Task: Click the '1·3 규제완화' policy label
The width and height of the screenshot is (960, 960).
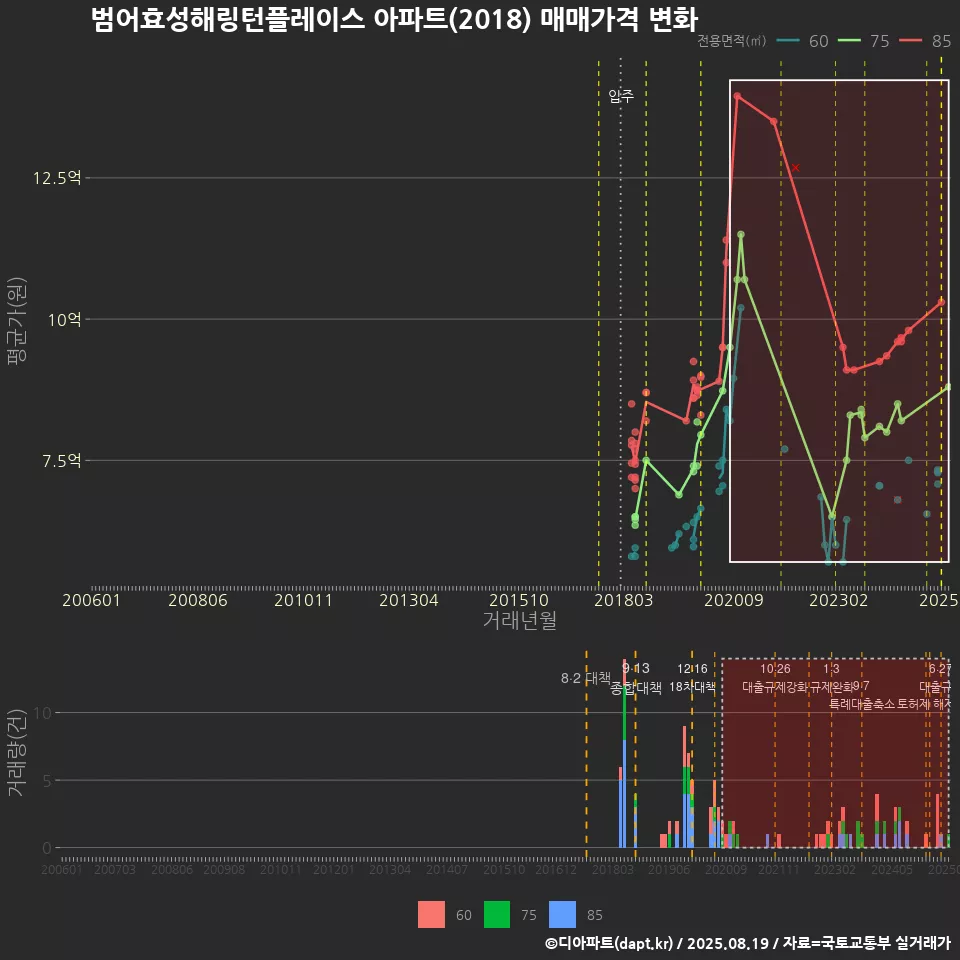Action: tap(831, 678)
